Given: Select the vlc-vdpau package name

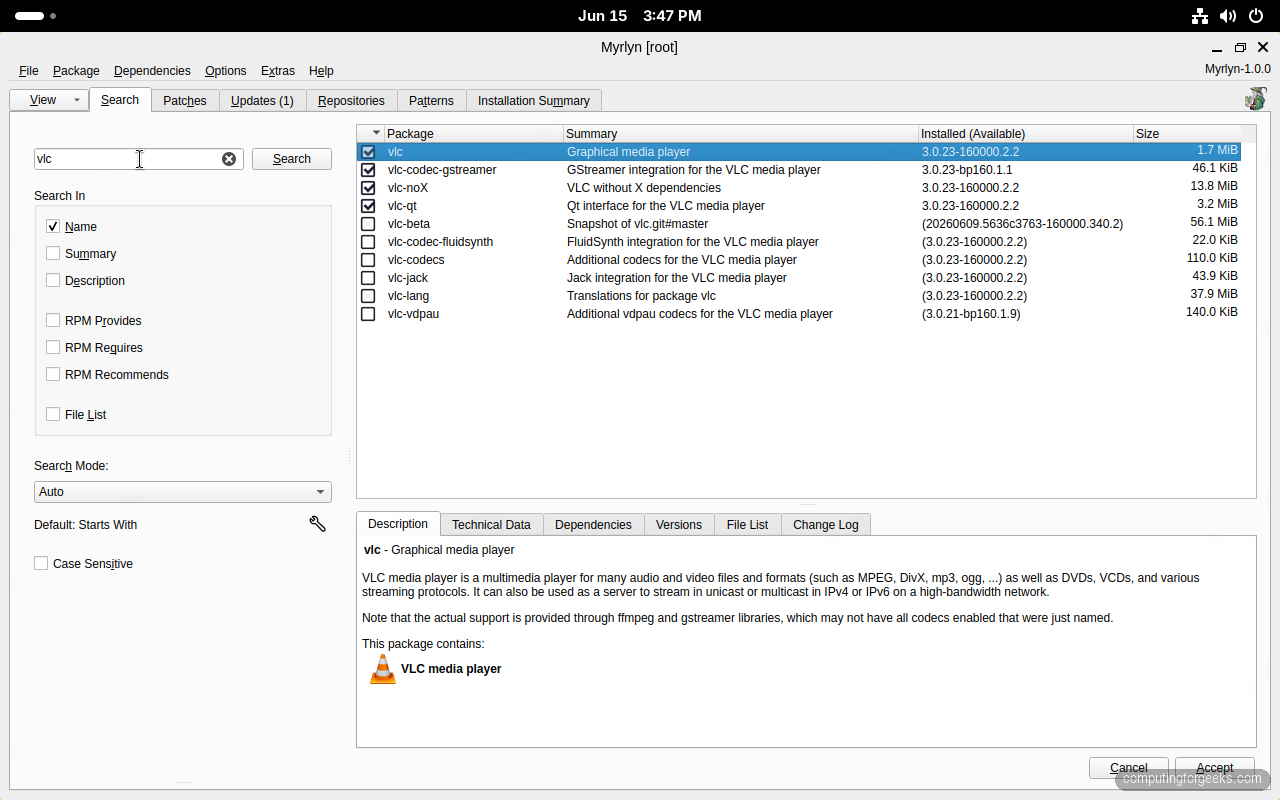Looking at the screenshot, I should click(x=414, y=314).
